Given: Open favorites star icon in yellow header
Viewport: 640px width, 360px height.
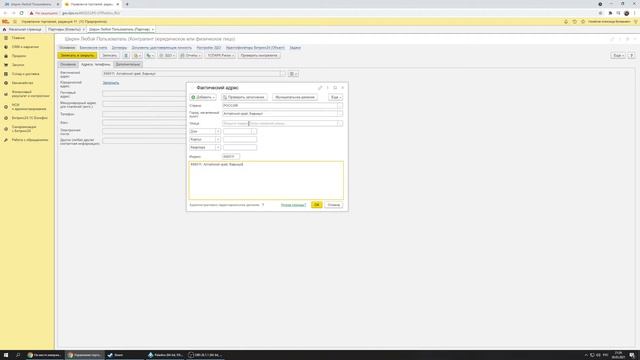Looking at the screenshot, I should pos(583,21).
